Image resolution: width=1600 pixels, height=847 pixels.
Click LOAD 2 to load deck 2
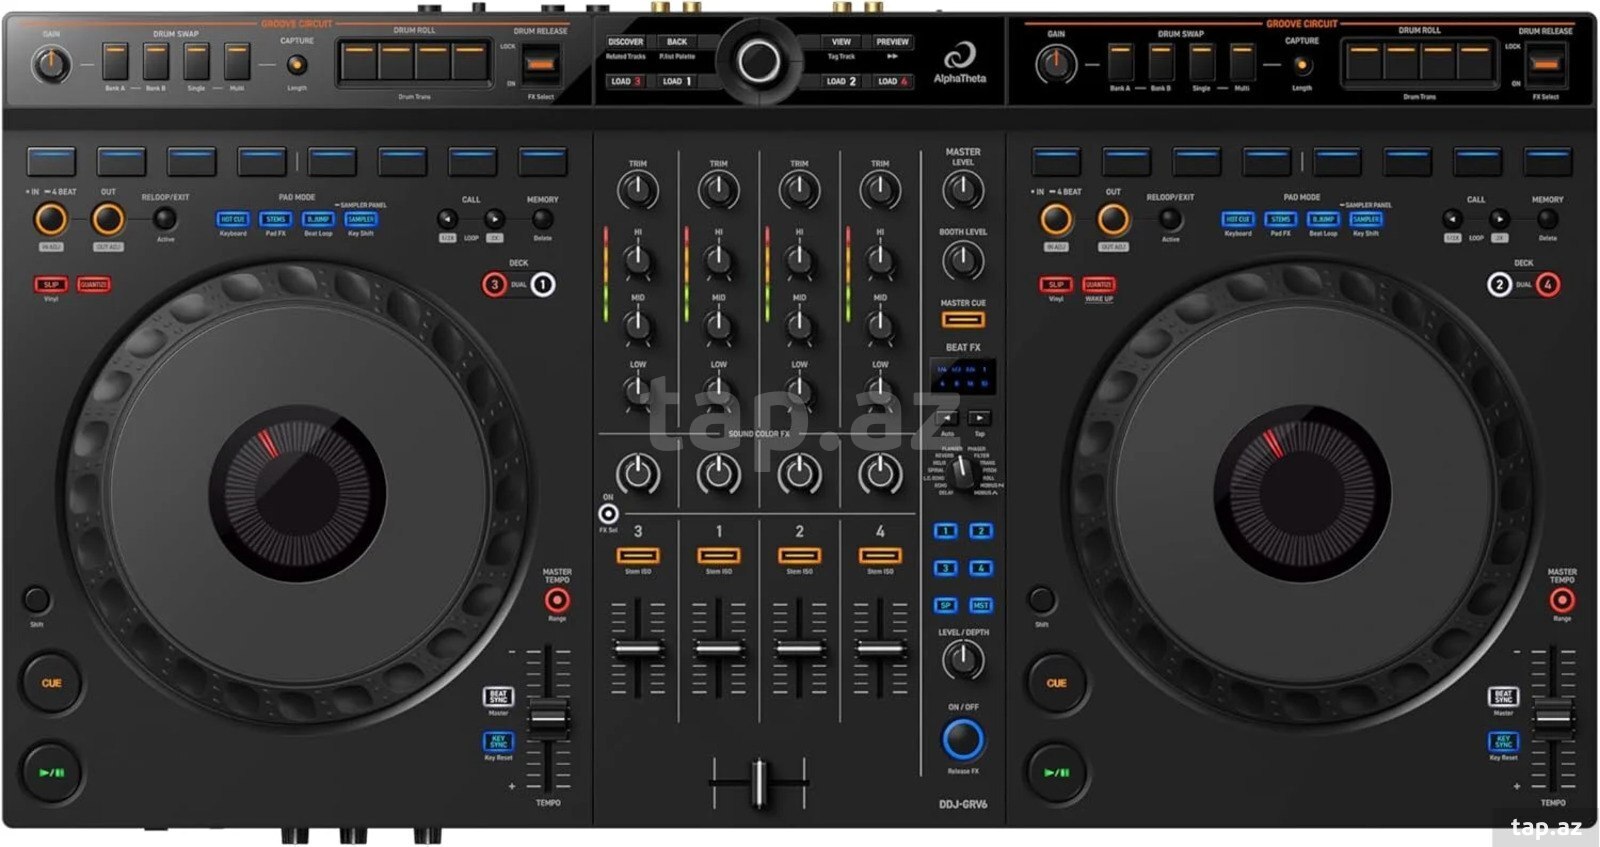click(841, 81)
